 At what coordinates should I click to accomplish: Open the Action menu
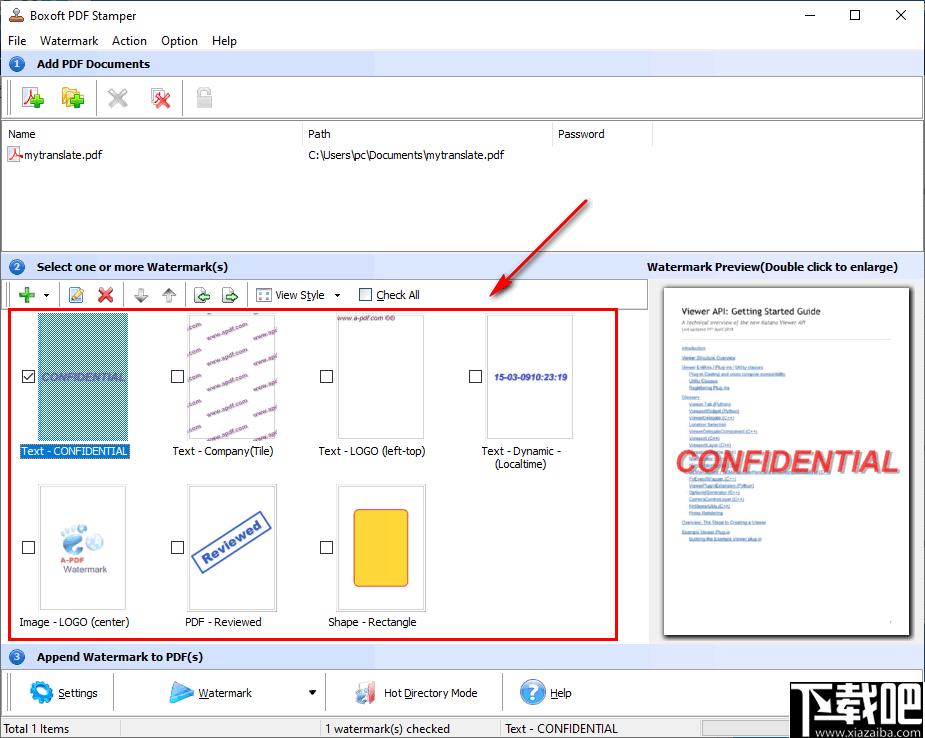[129, 41]
